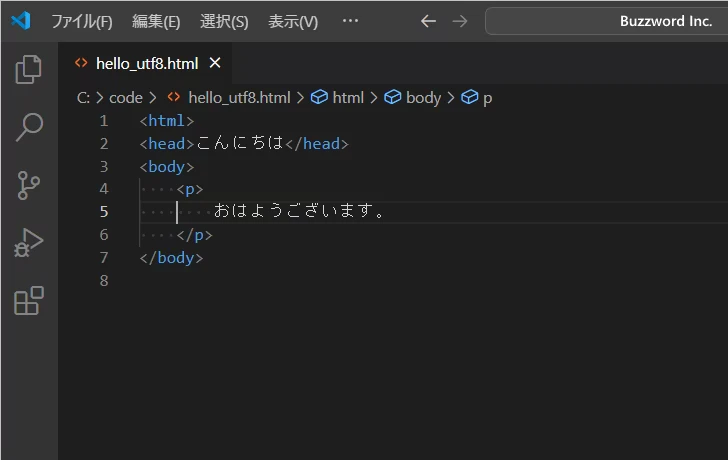
Task: Click the file icon before hello_utf8.html breadcrumb
Action: click(x=174, y=97)
